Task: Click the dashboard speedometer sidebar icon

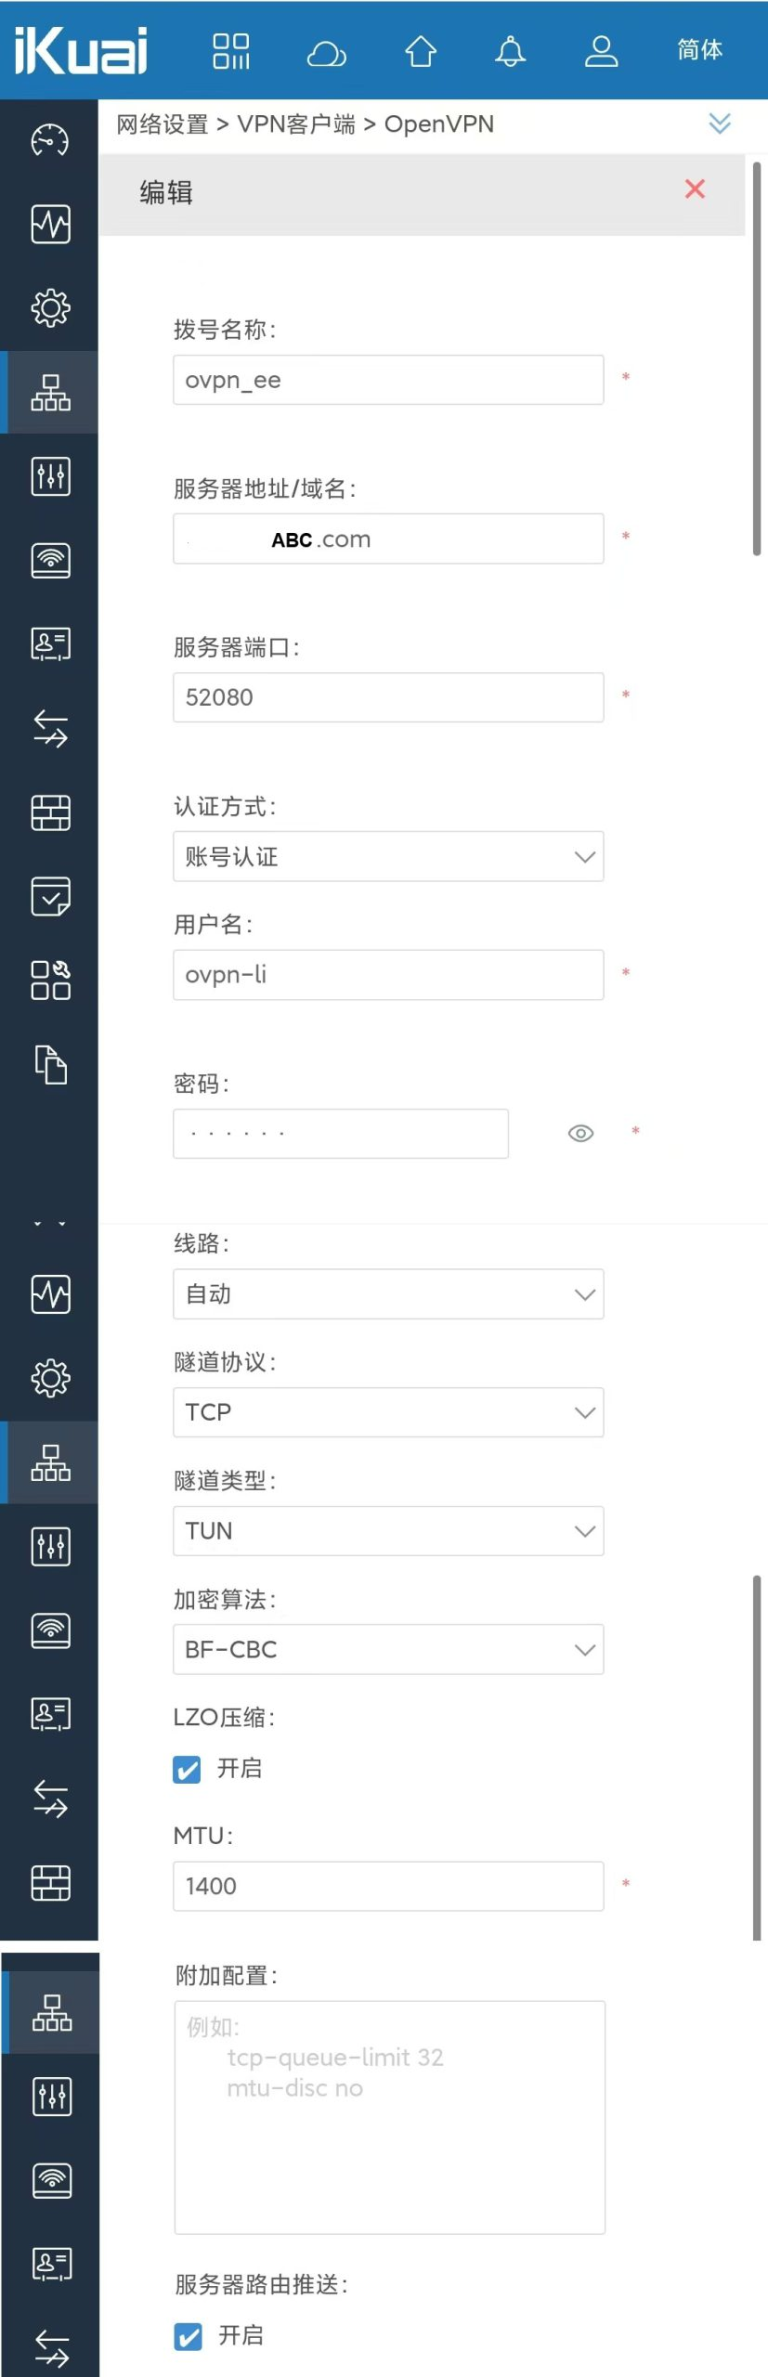Action: pos(50,141)
